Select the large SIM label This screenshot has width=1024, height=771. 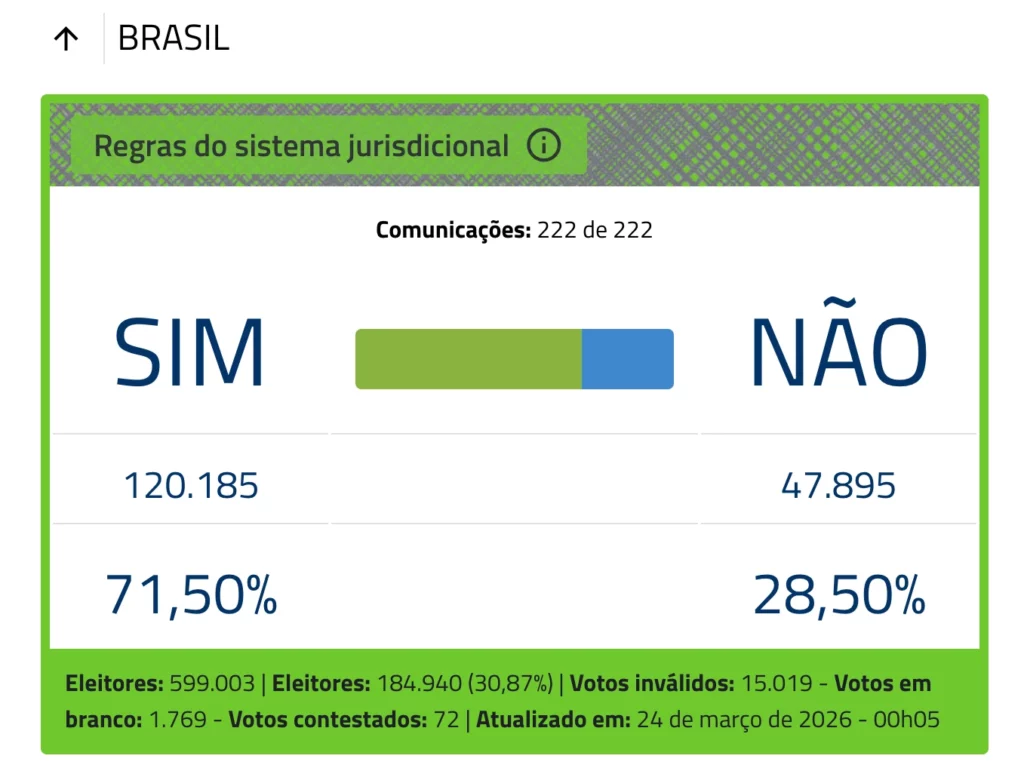189,354
